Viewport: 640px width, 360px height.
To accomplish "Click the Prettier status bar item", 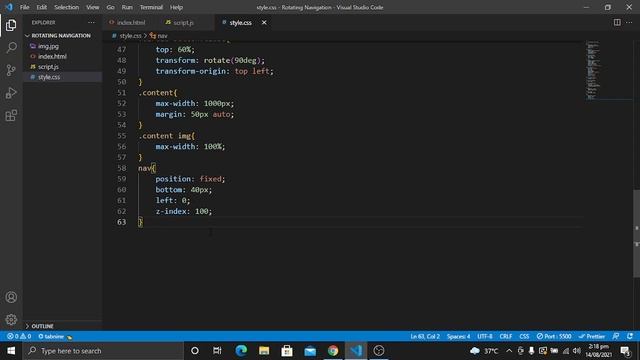I will 592,336.
